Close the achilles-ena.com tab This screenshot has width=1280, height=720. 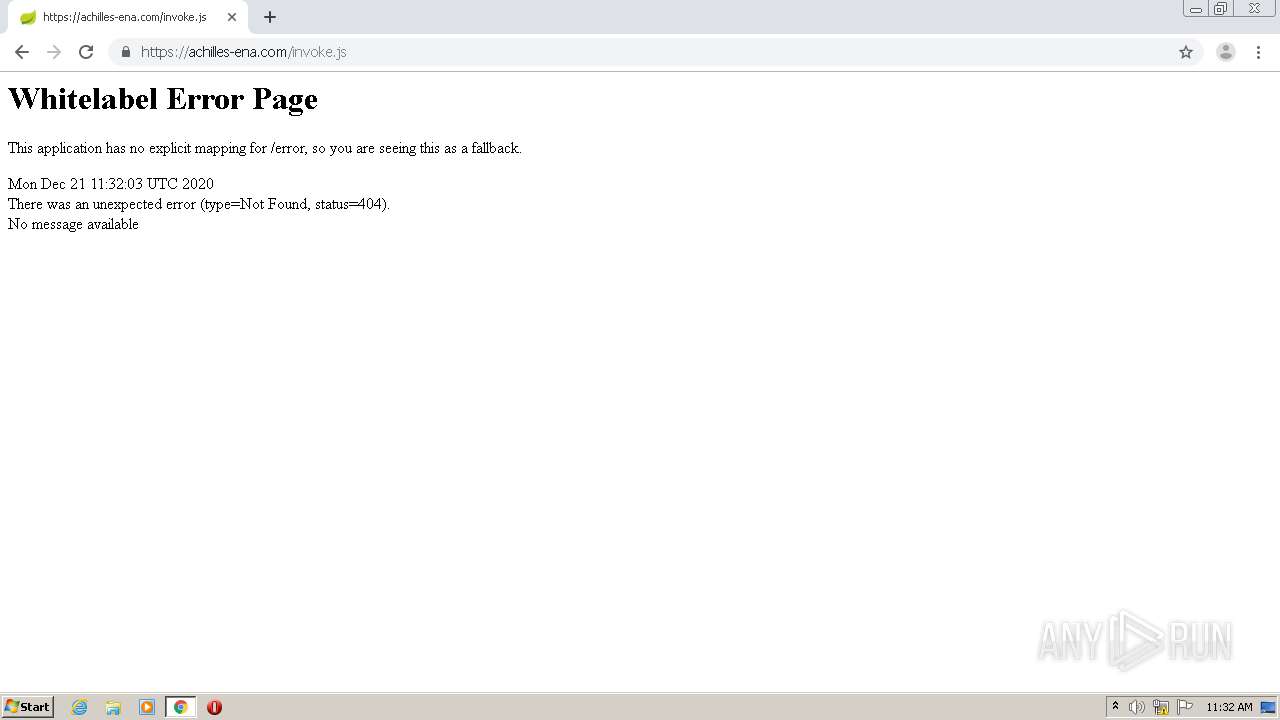[x=232, y=17]
